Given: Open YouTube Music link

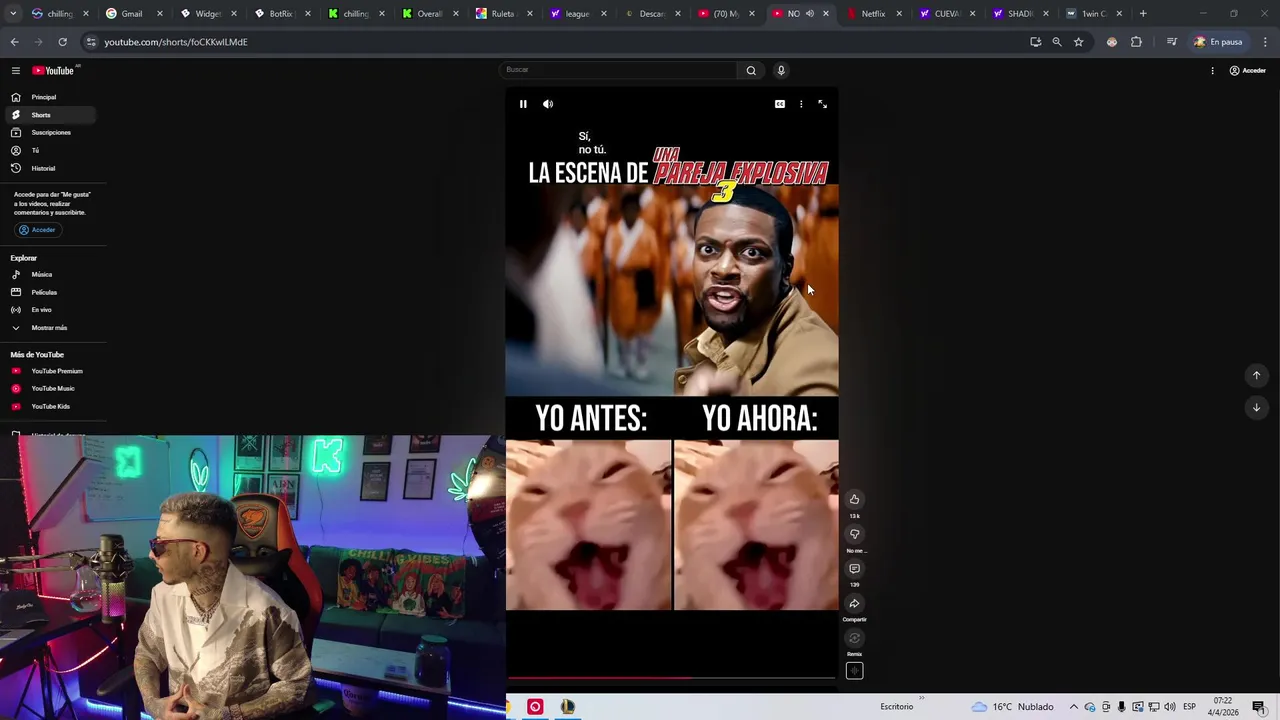Looking at the screenshot, I should [x=52, y=388].
